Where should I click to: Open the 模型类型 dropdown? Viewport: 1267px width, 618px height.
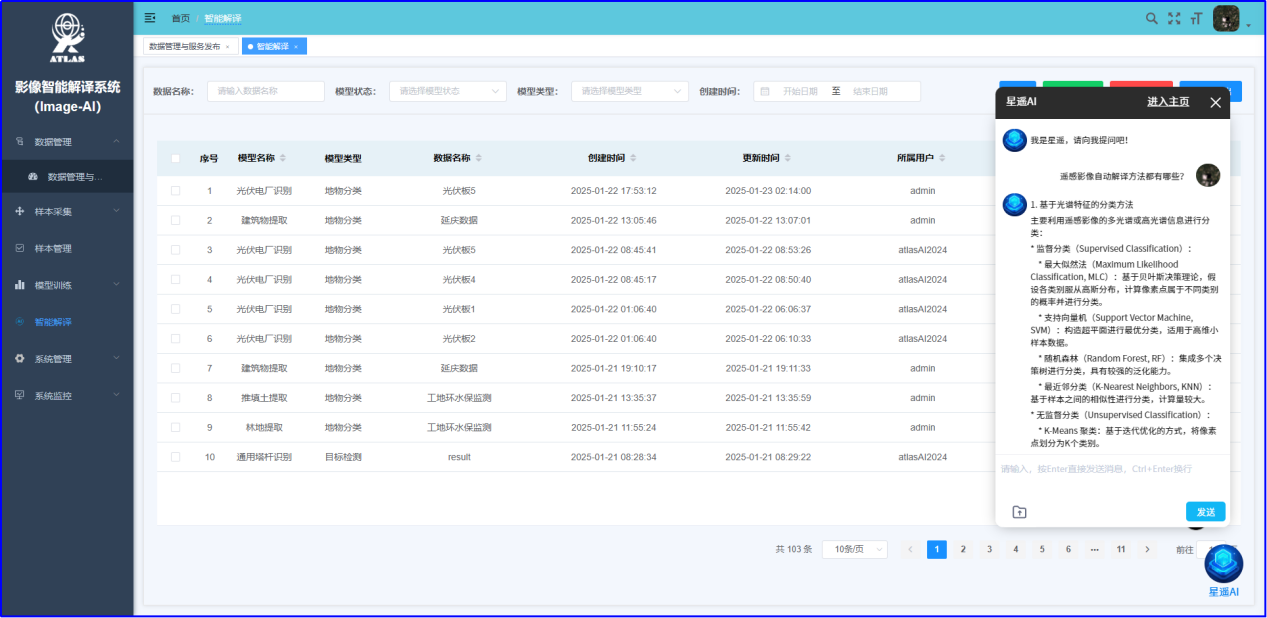(629, 91)
